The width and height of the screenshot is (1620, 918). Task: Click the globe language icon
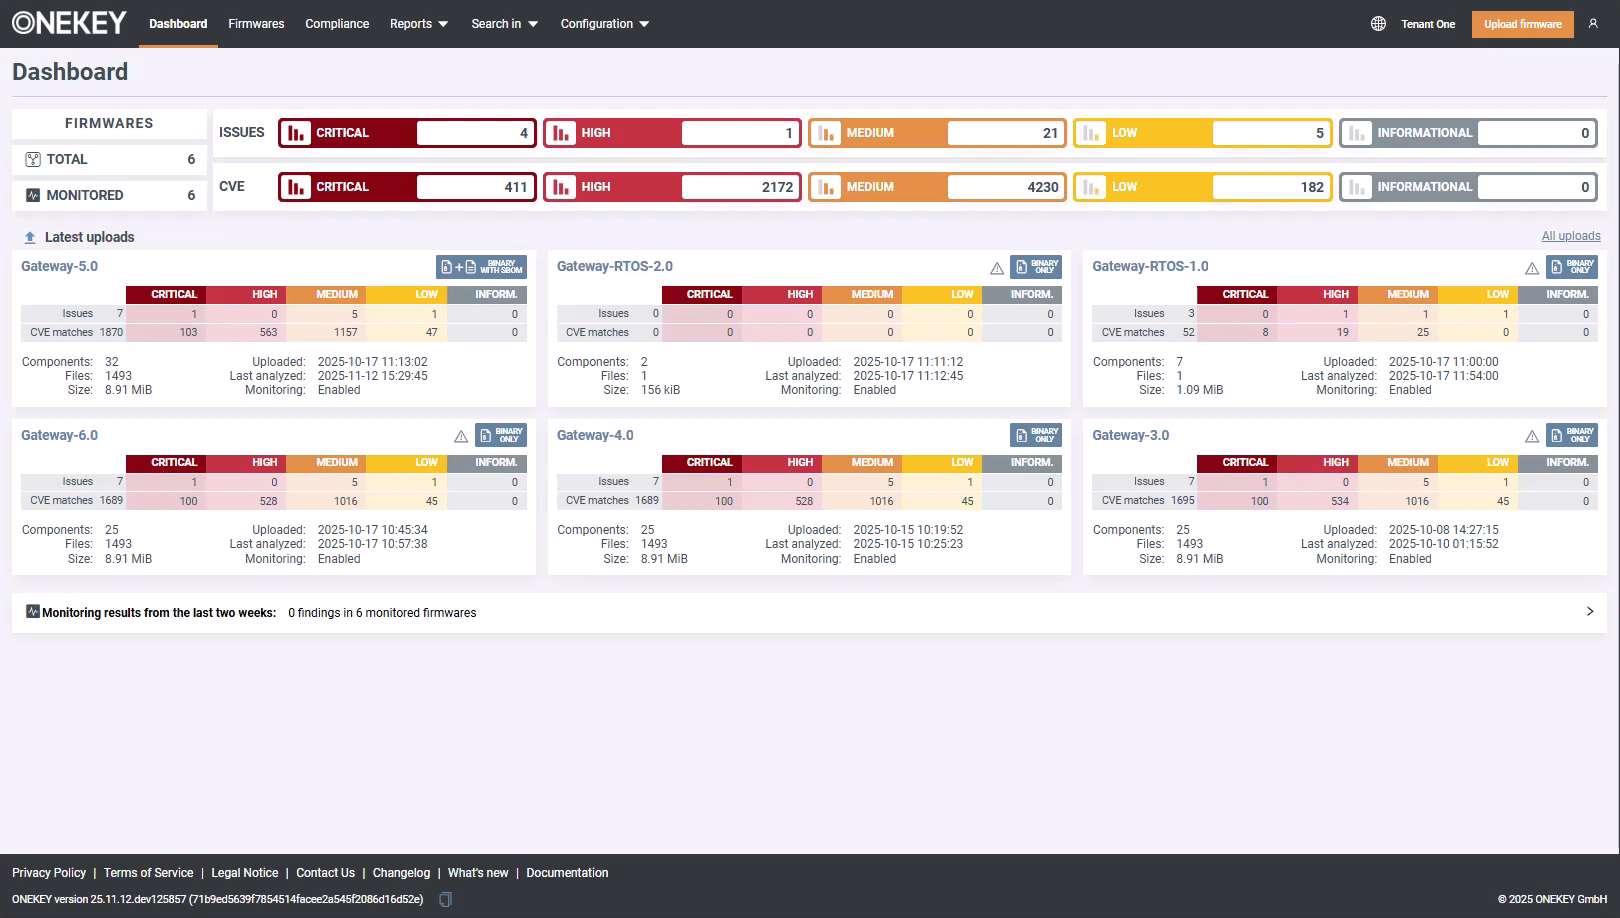tap(1378, 24)
